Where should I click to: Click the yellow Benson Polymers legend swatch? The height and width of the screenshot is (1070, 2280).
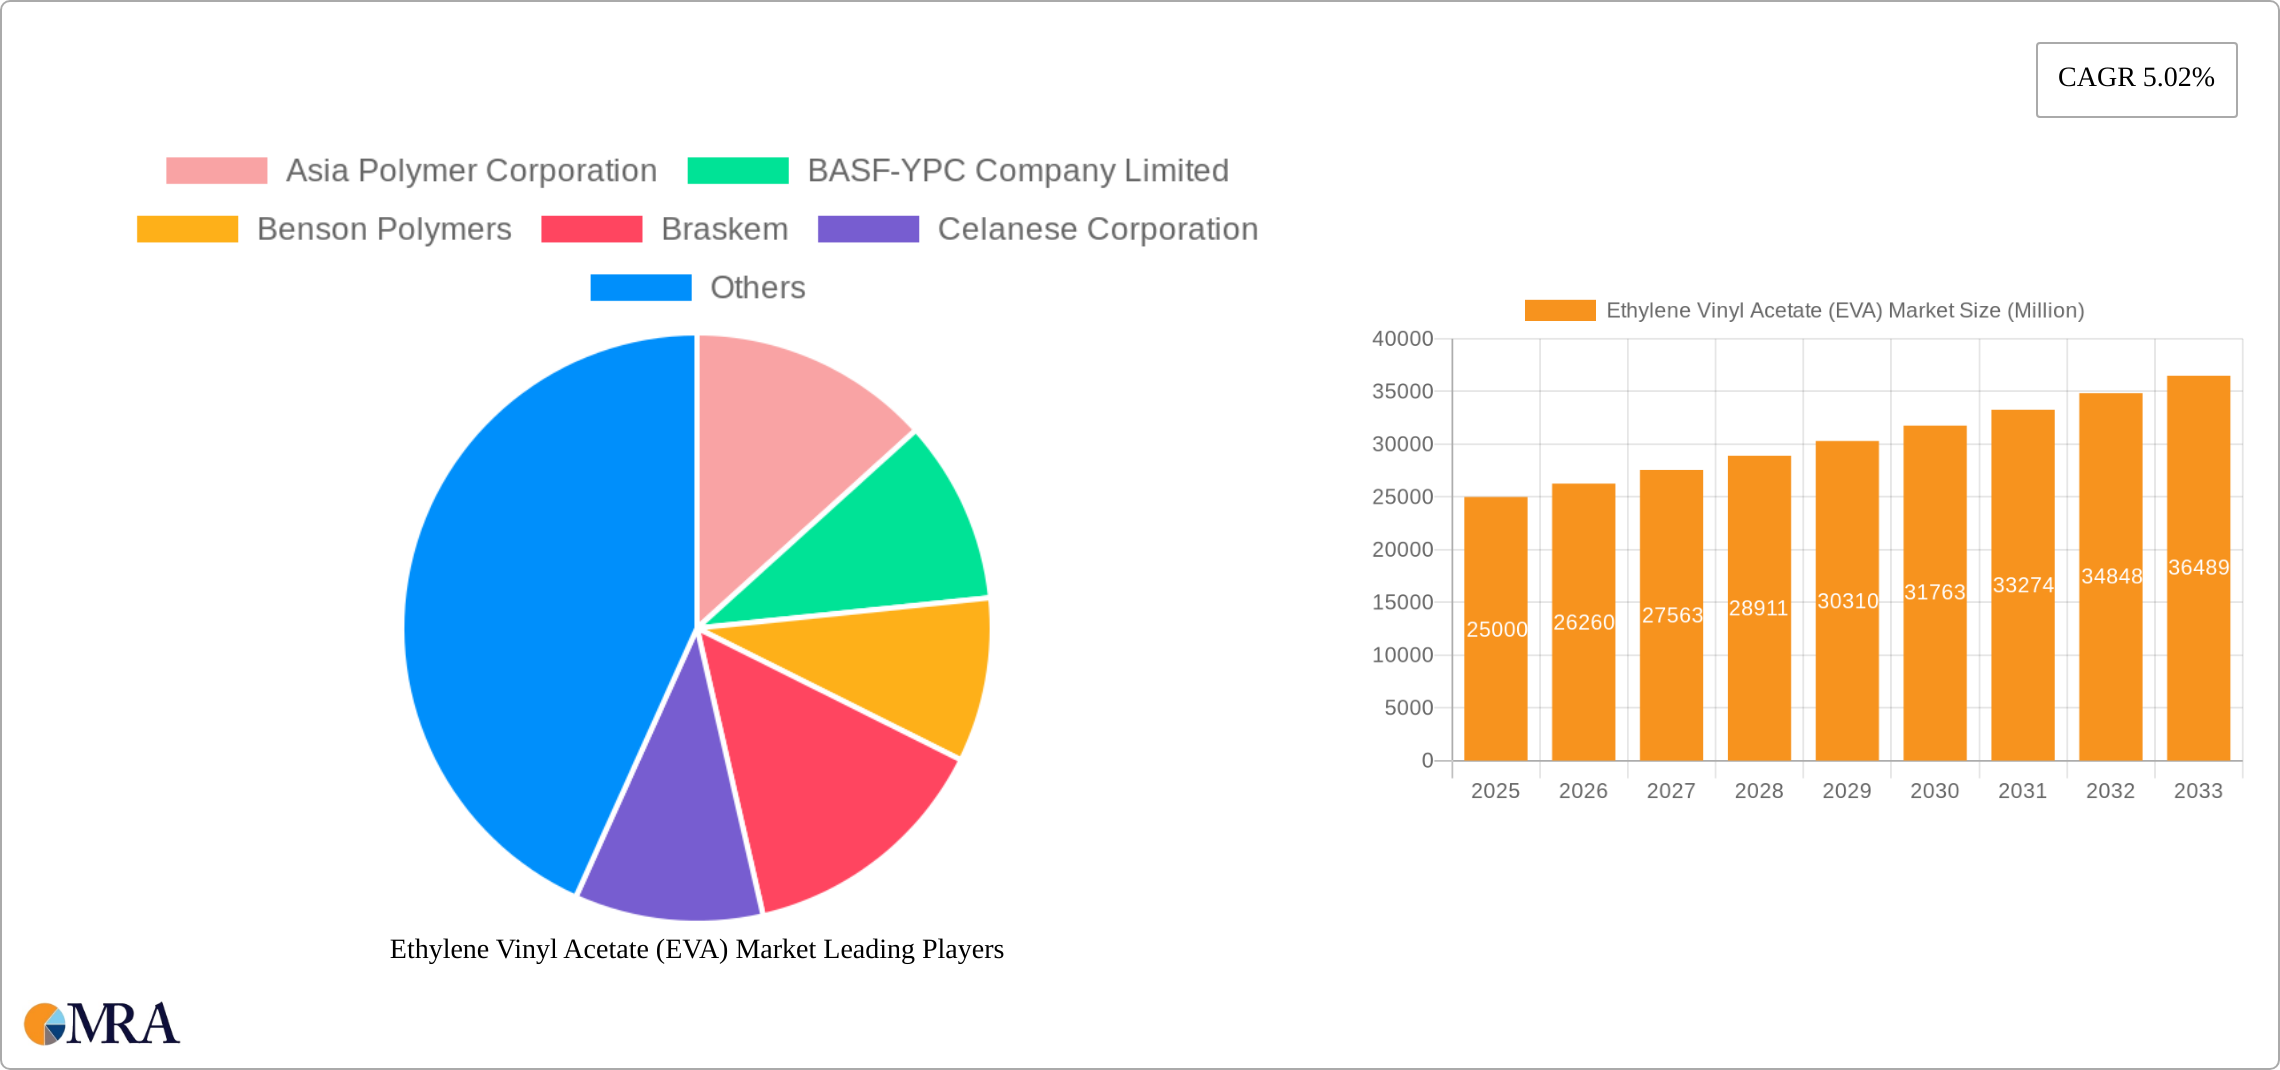pos(188,229)
